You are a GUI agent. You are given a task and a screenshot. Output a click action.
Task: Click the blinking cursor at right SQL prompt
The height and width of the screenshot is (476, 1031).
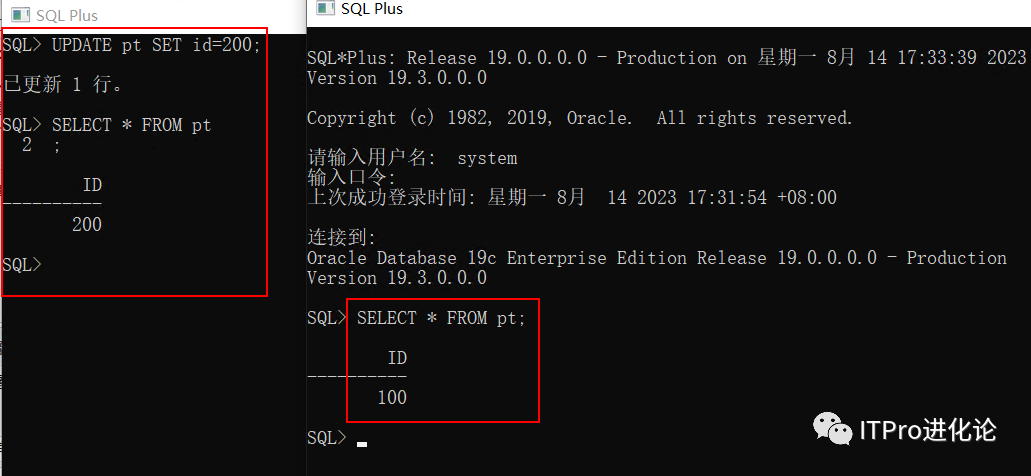362,441
